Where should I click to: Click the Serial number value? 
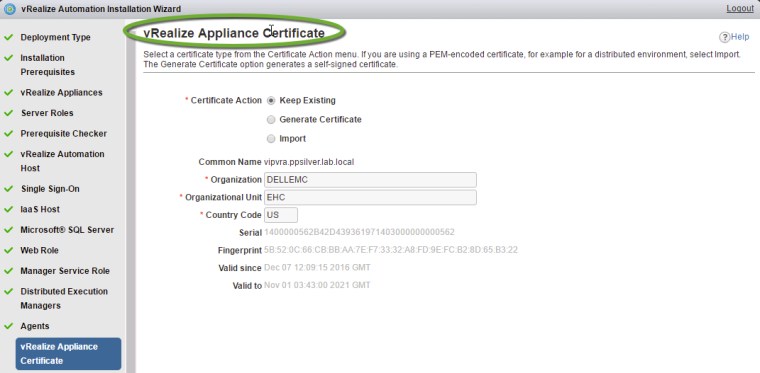(359, 233)
